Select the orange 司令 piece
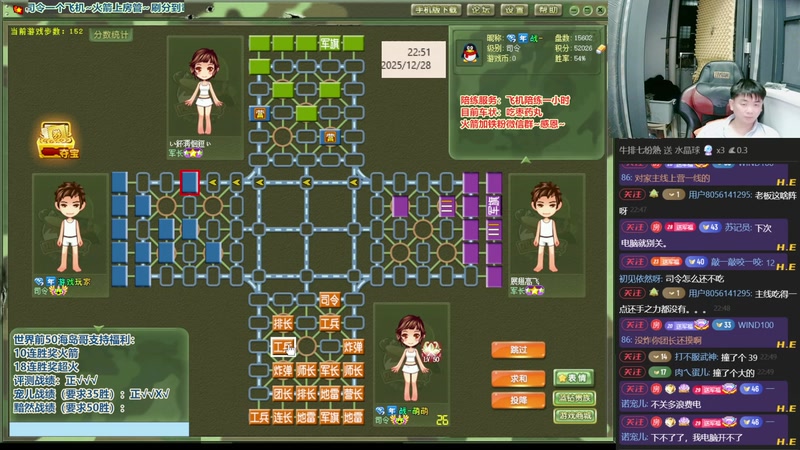This screenshot has width=800, height=450. pyautogui.click(x=330, y=300)
